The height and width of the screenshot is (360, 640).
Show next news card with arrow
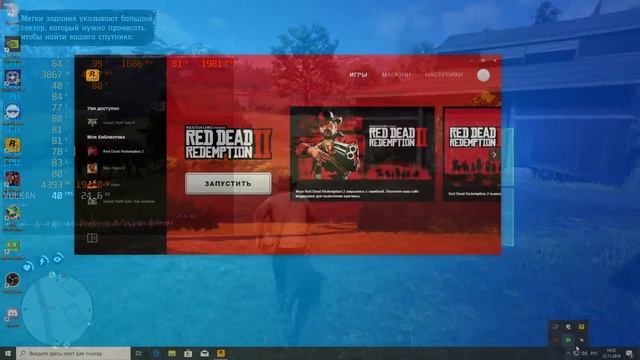pyautogui.click(x=494, y=155)
